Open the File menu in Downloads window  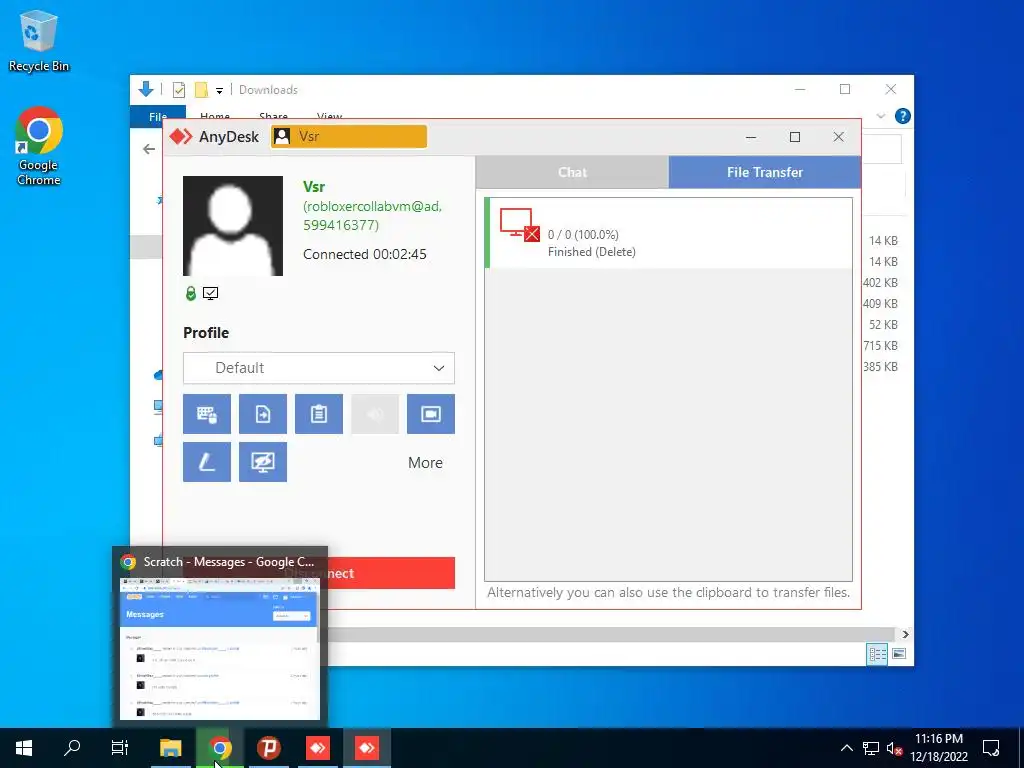click(157, 116)
